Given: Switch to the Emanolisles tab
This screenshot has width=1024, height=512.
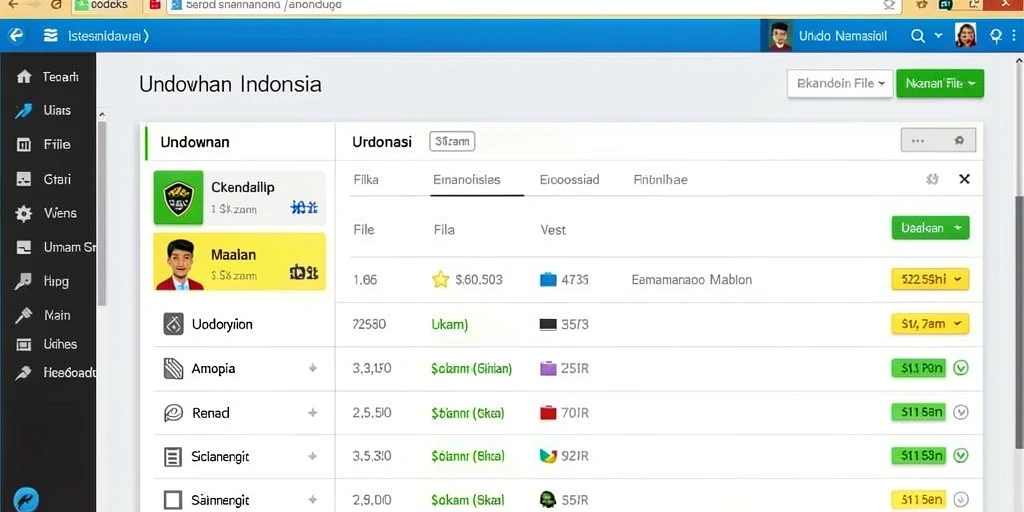Looking at the screenshot, I should pyautogui.click(x=467, y=180).
